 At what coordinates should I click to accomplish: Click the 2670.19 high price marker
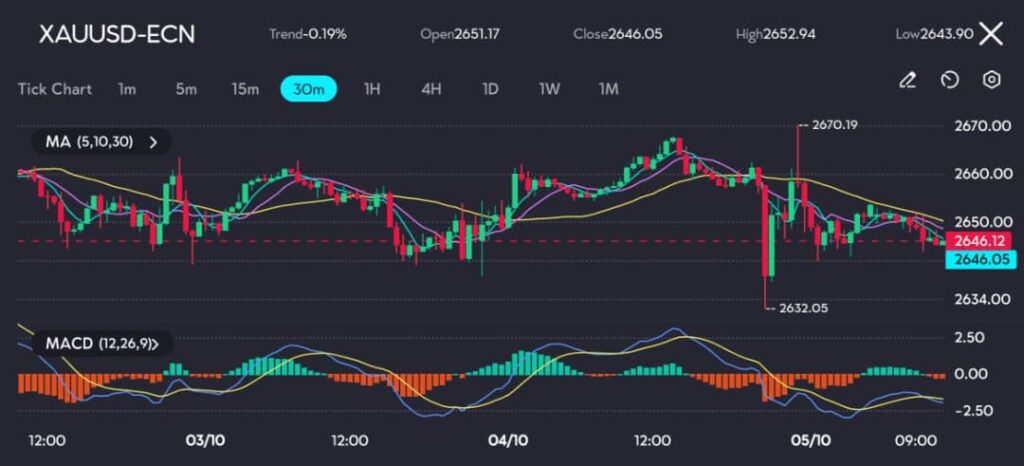click(x=834, y=125)
